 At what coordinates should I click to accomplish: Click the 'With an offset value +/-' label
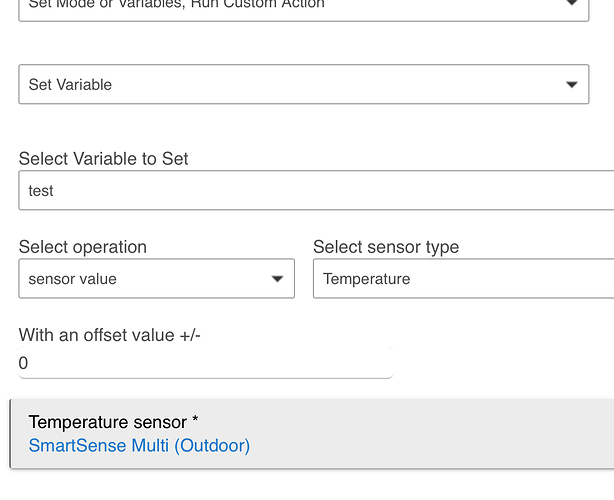[110, 336]
